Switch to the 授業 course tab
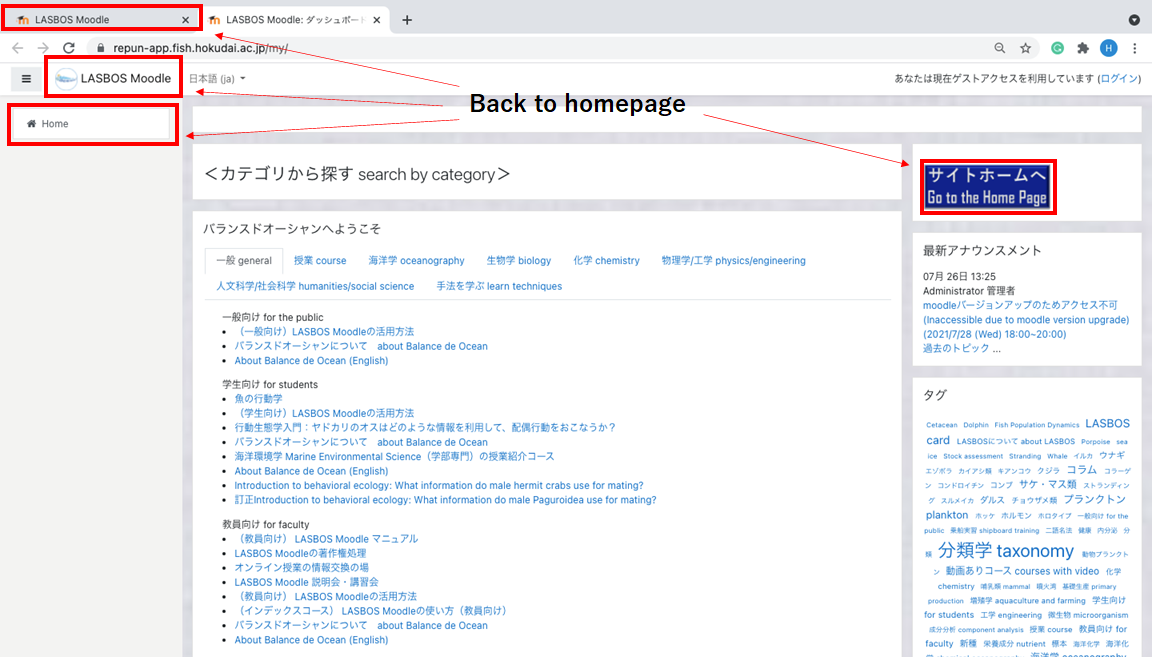Viewport: 1152px width, 657px height. (320, 261)
